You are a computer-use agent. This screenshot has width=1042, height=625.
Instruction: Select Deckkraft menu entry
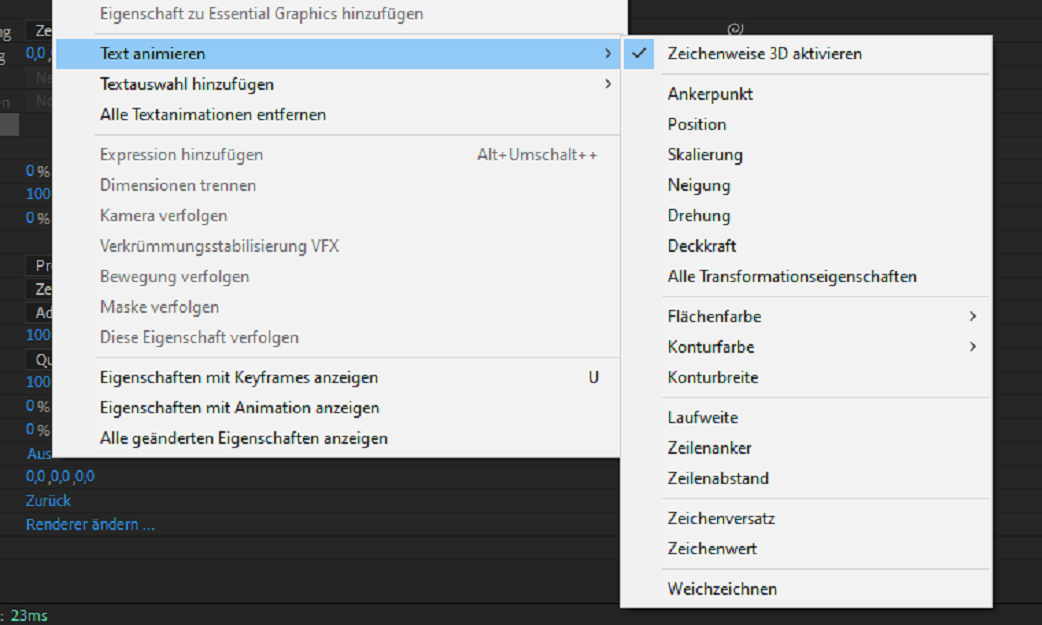coord(702,246)
